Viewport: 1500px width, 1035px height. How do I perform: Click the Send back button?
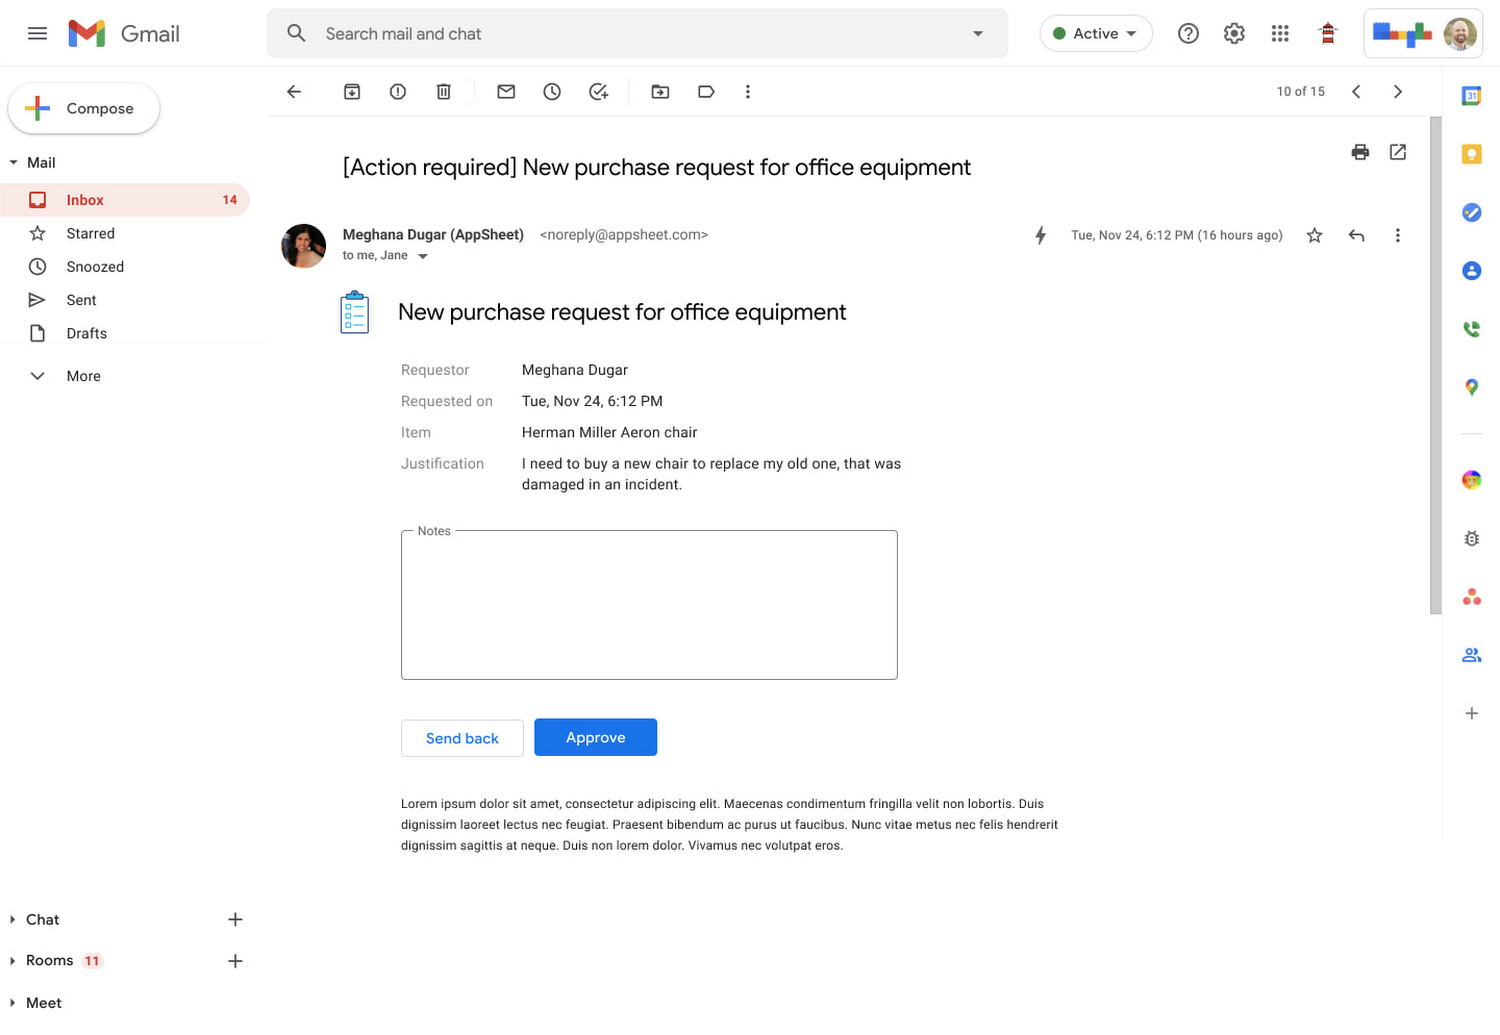462,738
